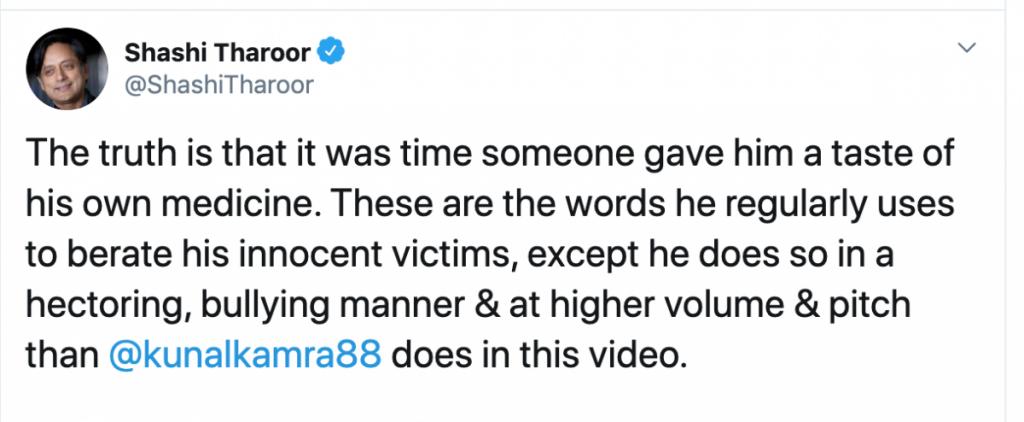Click the blue verified checkmark badge
This screenshot has width=1024, height=422.
[333, 50]
